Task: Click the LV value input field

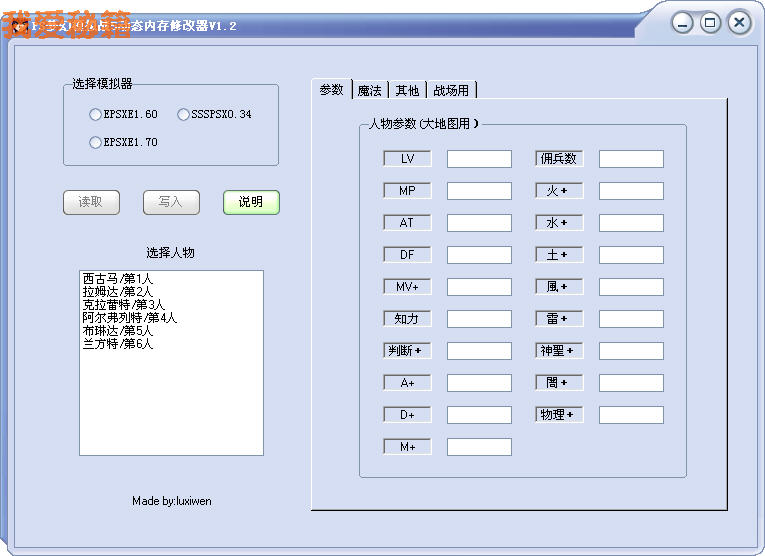Action: coord(479,159)
